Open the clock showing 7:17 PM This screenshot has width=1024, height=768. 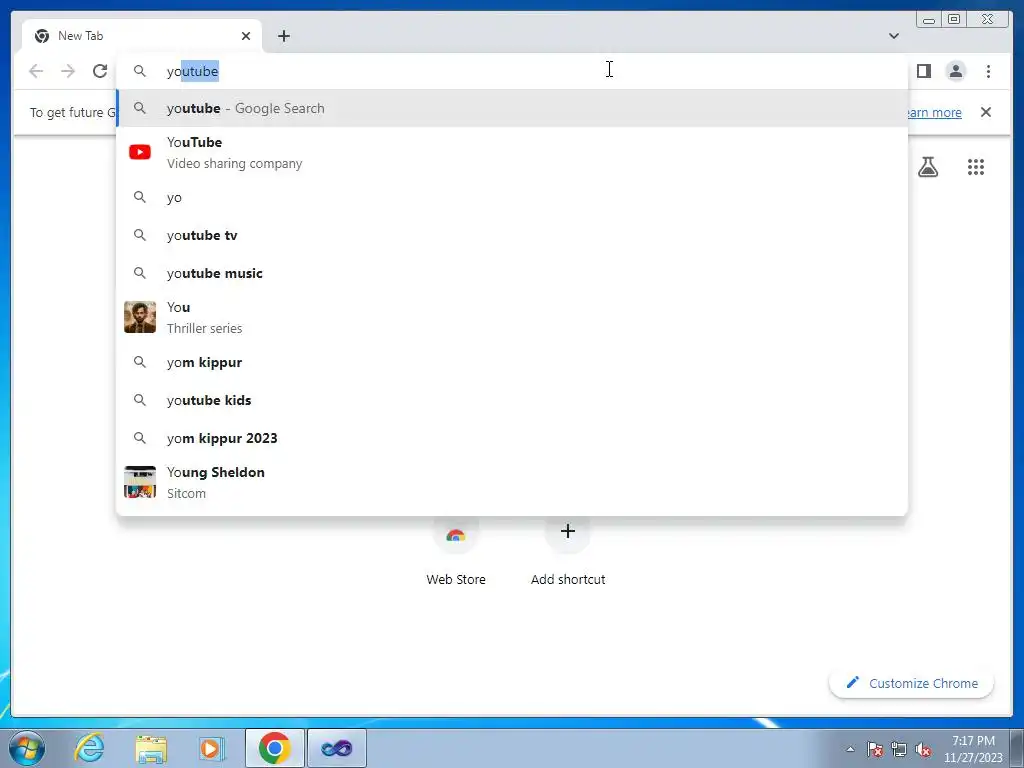(973, 749)
